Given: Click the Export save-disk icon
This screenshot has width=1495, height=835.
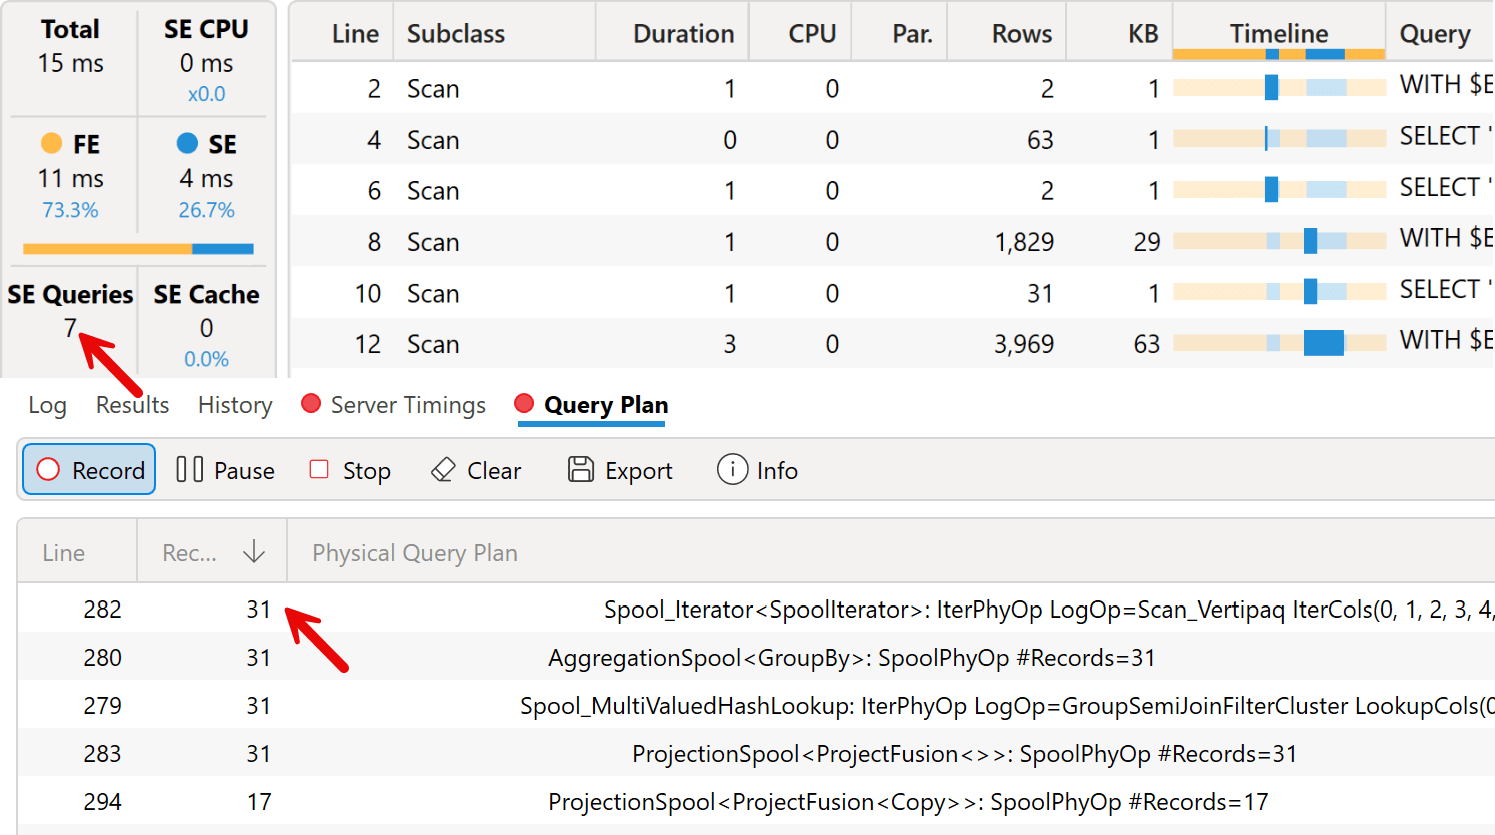Looking at the screenshot, I should 580,470.
